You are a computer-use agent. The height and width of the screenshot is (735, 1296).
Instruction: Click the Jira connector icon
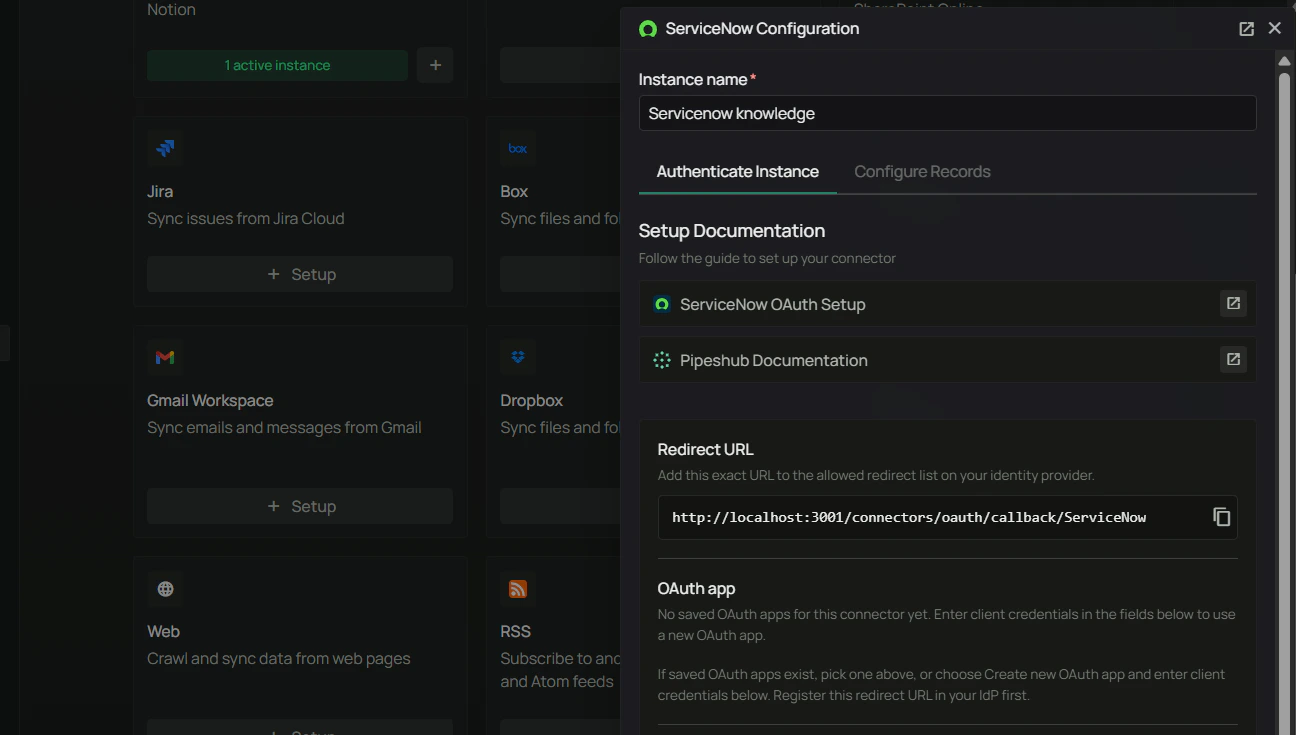pos(165,148)
